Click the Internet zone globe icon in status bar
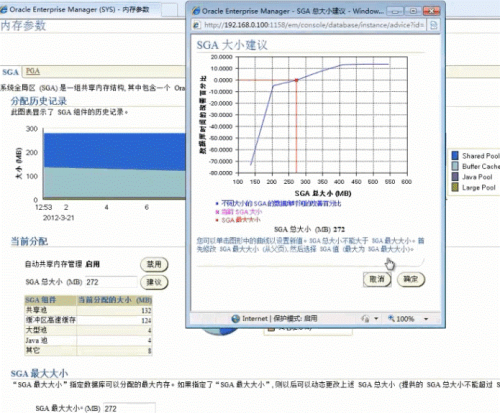 point(236,319)
